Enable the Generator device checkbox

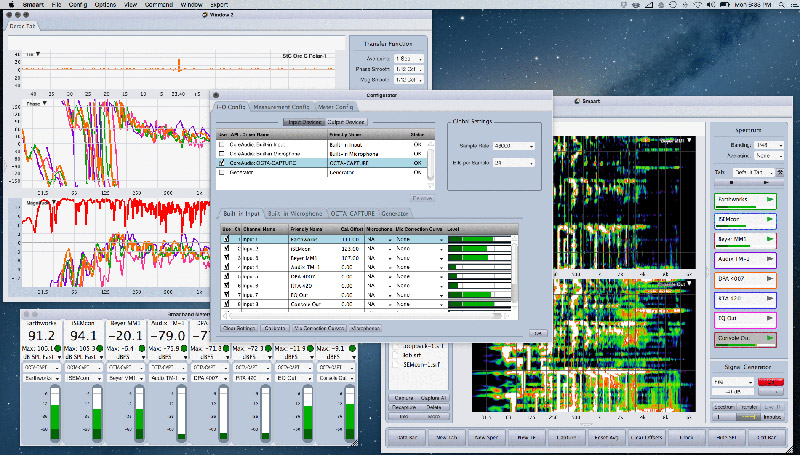pyautogui.click(x=221, y=172)
